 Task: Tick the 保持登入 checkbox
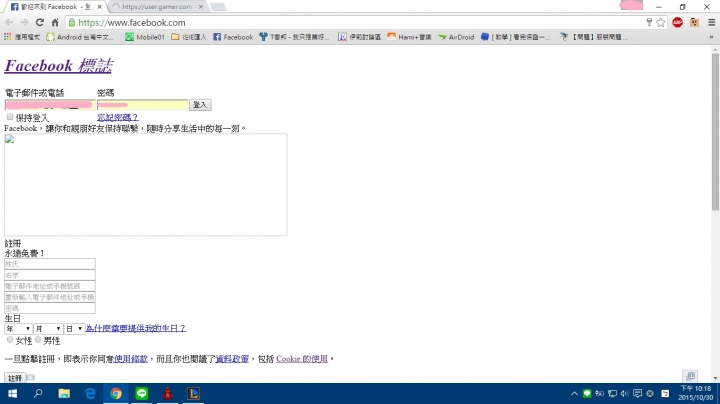click(x=10, y=117)
